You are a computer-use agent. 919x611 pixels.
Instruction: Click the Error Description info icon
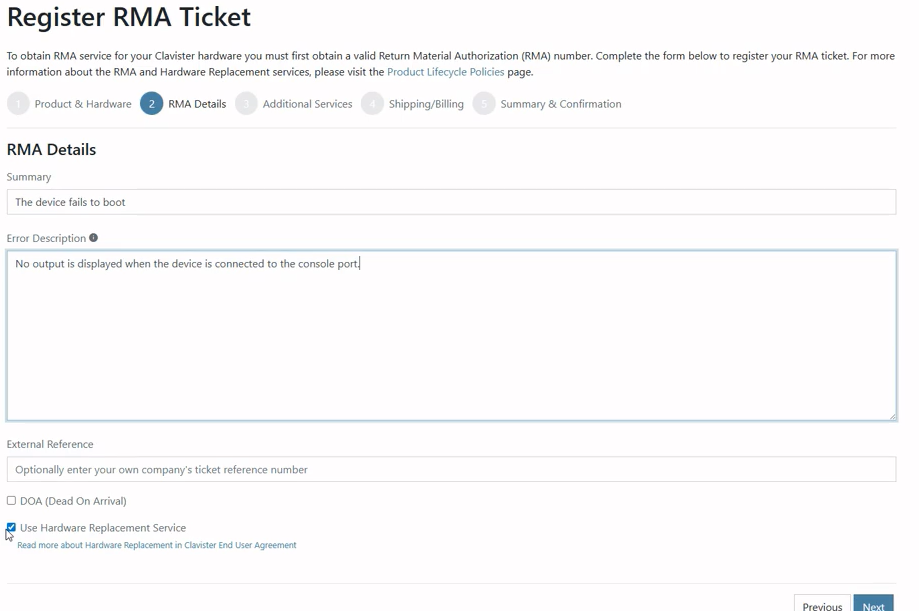point(93,238)
